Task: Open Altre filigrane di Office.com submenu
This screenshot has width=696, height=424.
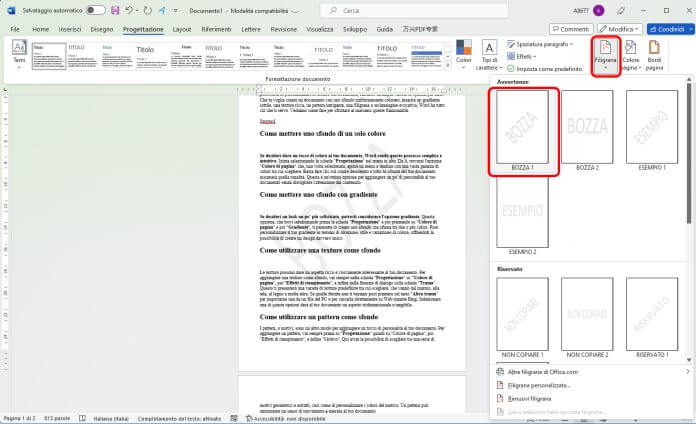Action: click(592, 372)
